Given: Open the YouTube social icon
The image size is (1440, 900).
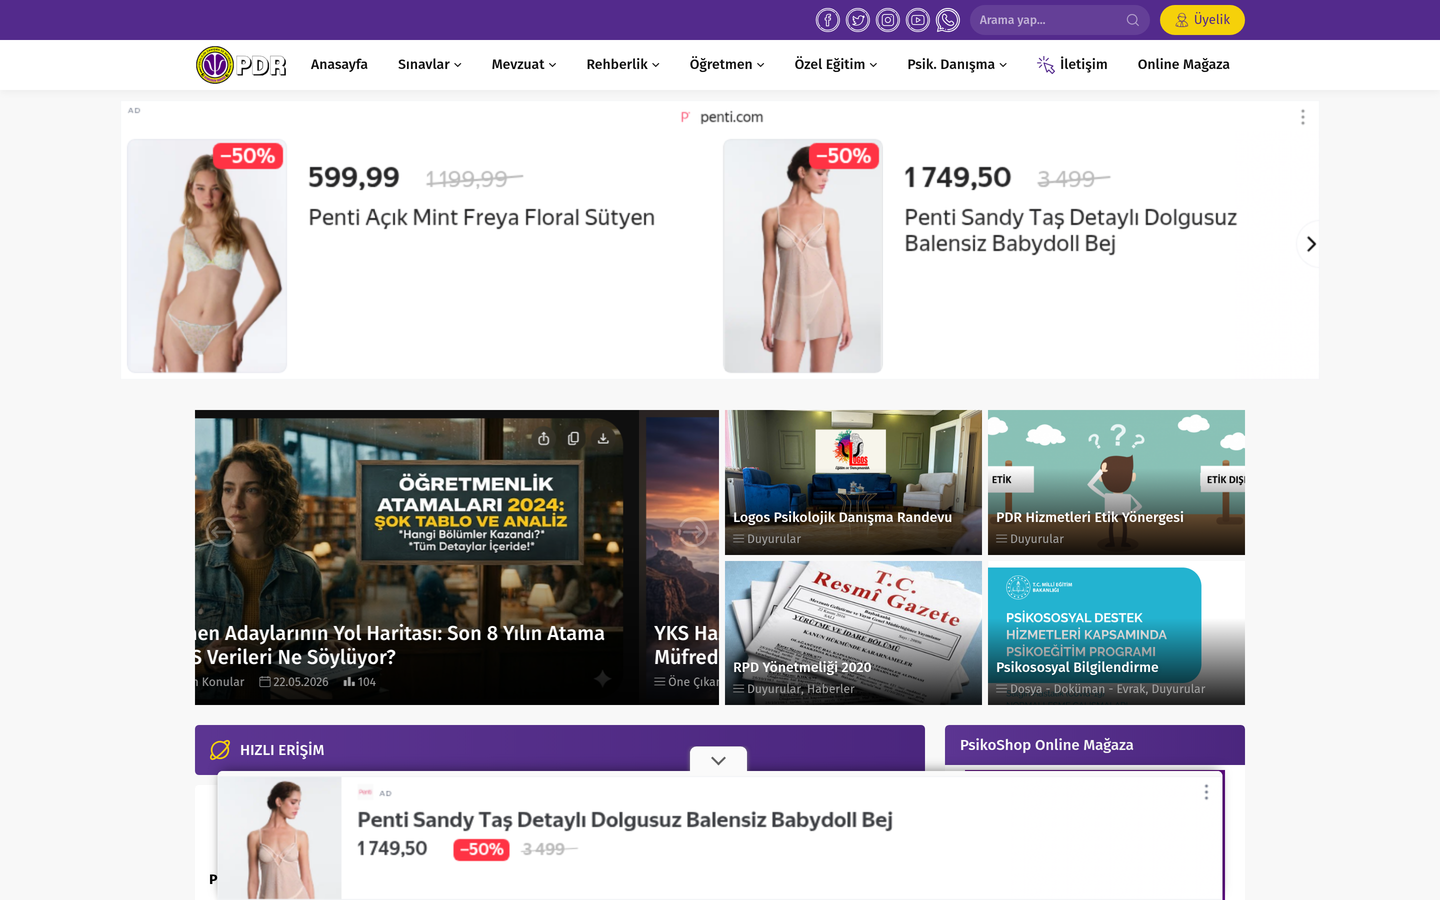Looking at the screenshot, I should tap(917, 20).
